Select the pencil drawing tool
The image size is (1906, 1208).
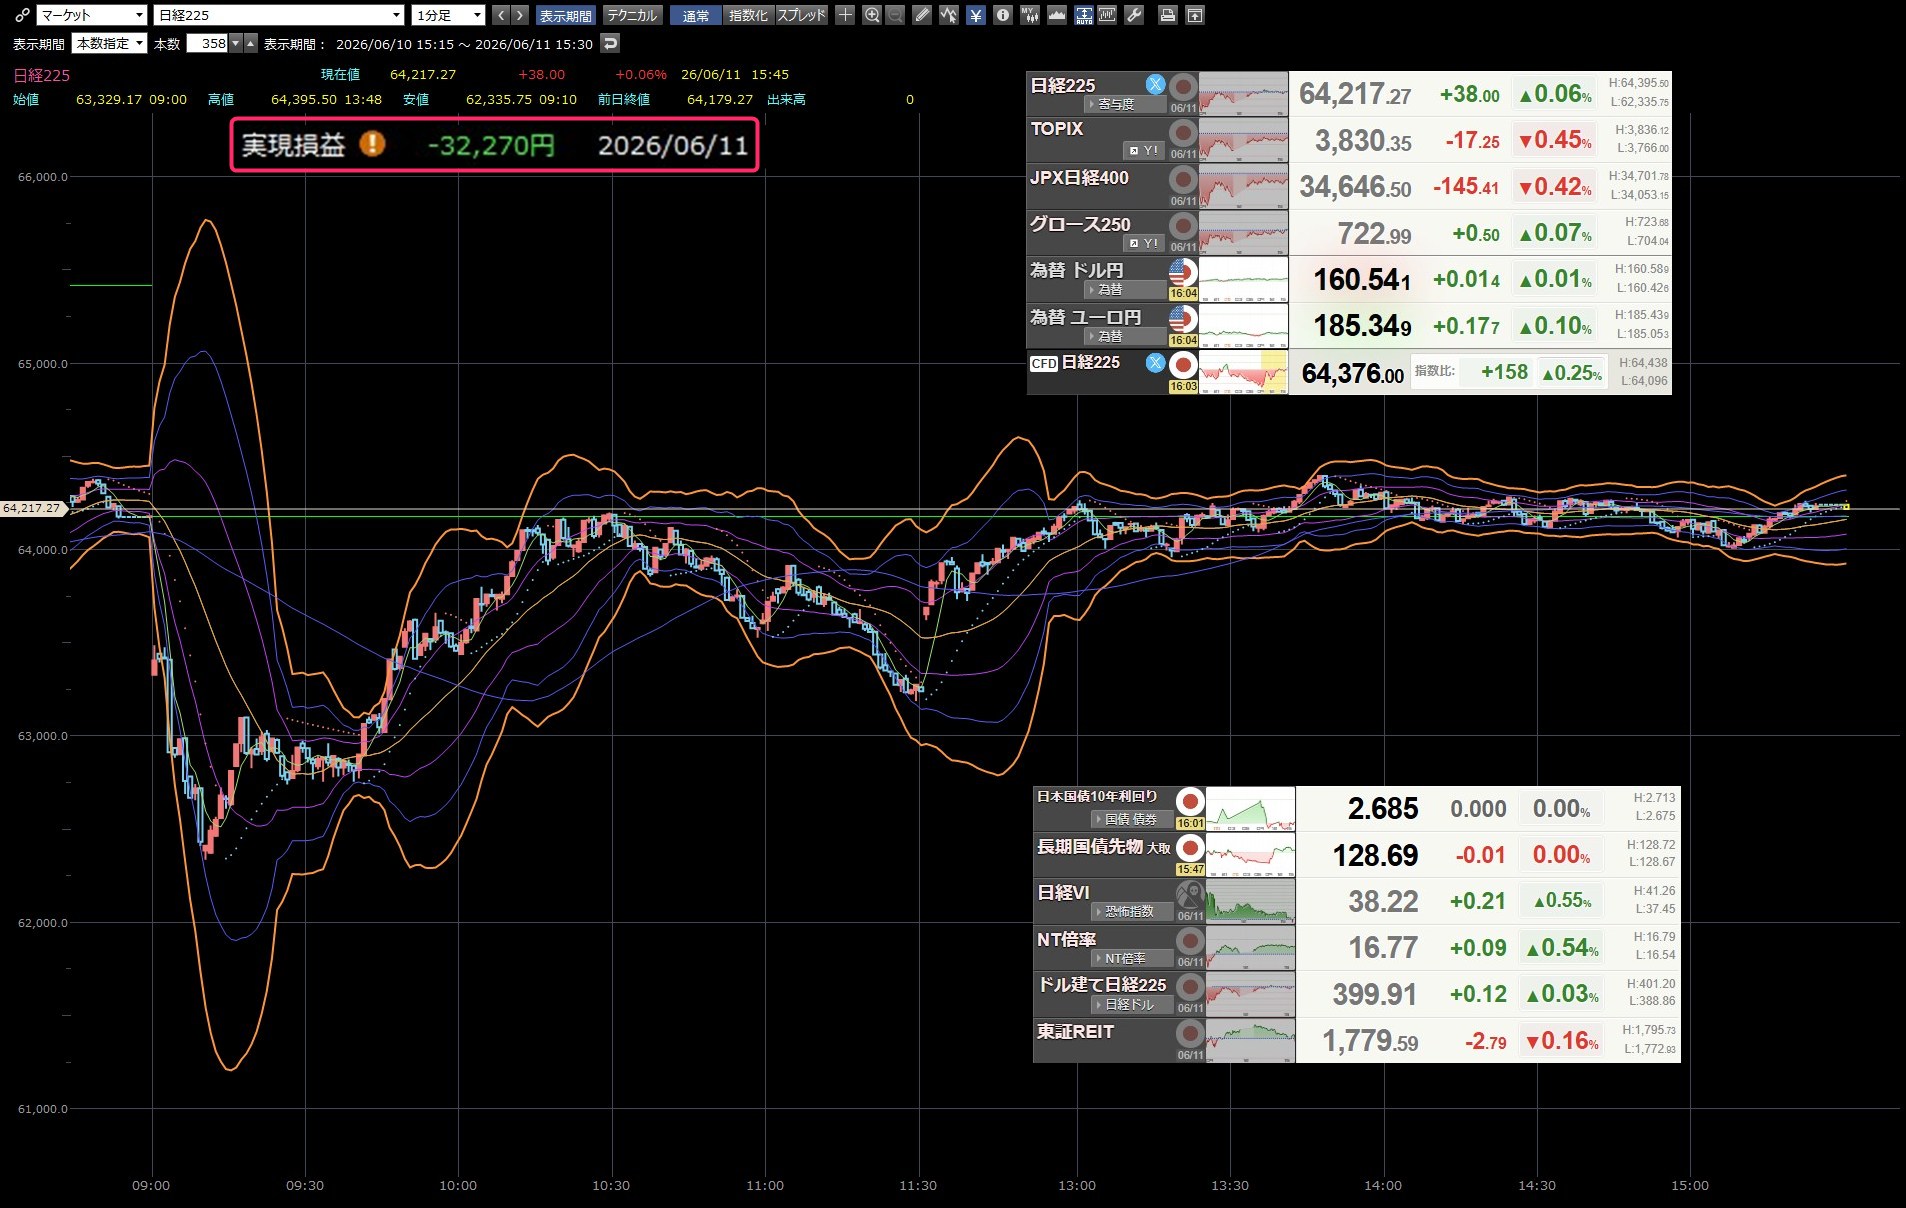pos(922,15)
